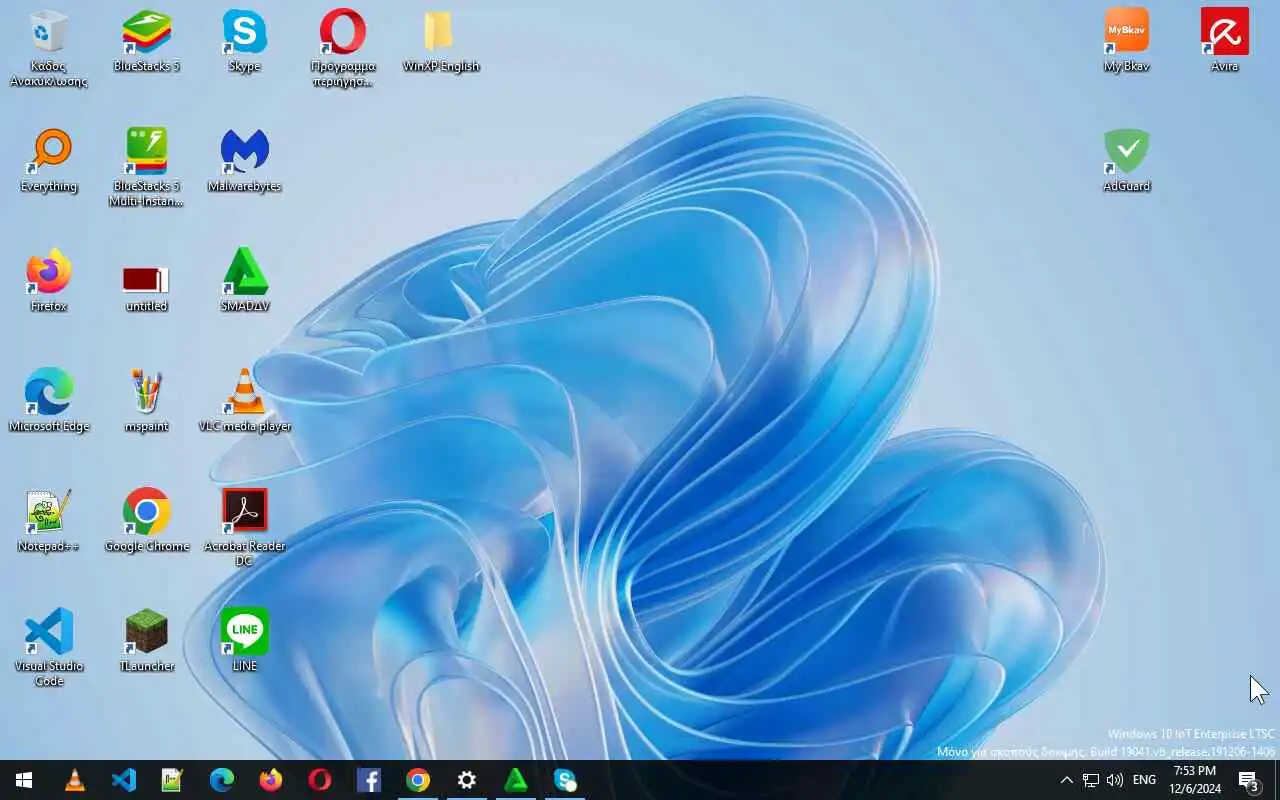The height and width of the screenshot is (800, 1280).
Task: Select the LINE desktop shortcut
Action: pyautogui.click(x=245, y=640)
